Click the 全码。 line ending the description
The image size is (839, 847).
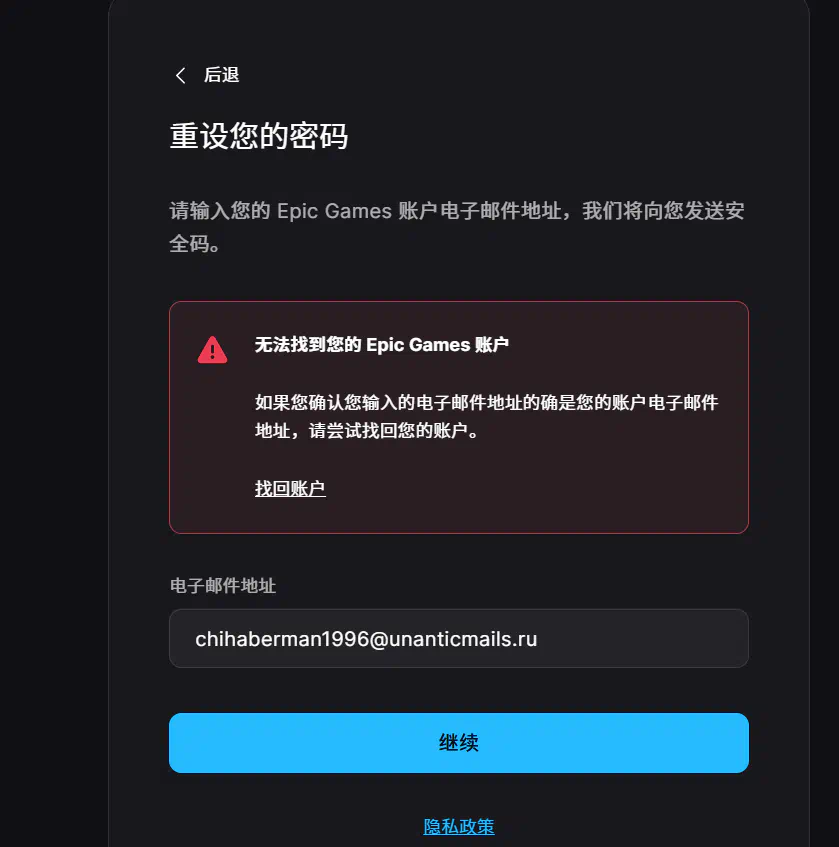[194, 244]
